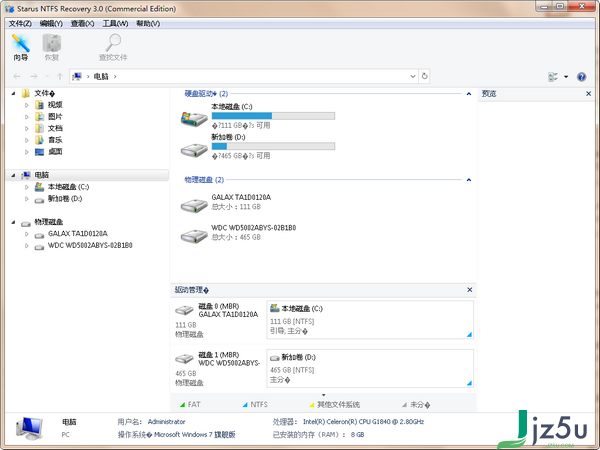Screen dimensions: 600x450
Task: Launch the 向导 wizard tool
Action: click(x=21, y=47)
